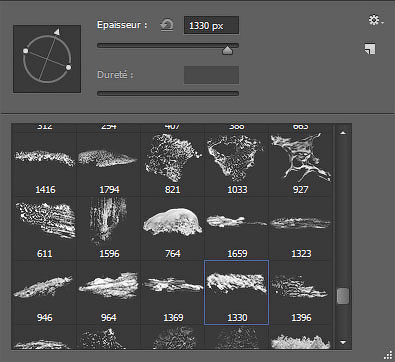395x362 pixels.
Task: Select the 611 brush preset
Action: coord(45,229)
